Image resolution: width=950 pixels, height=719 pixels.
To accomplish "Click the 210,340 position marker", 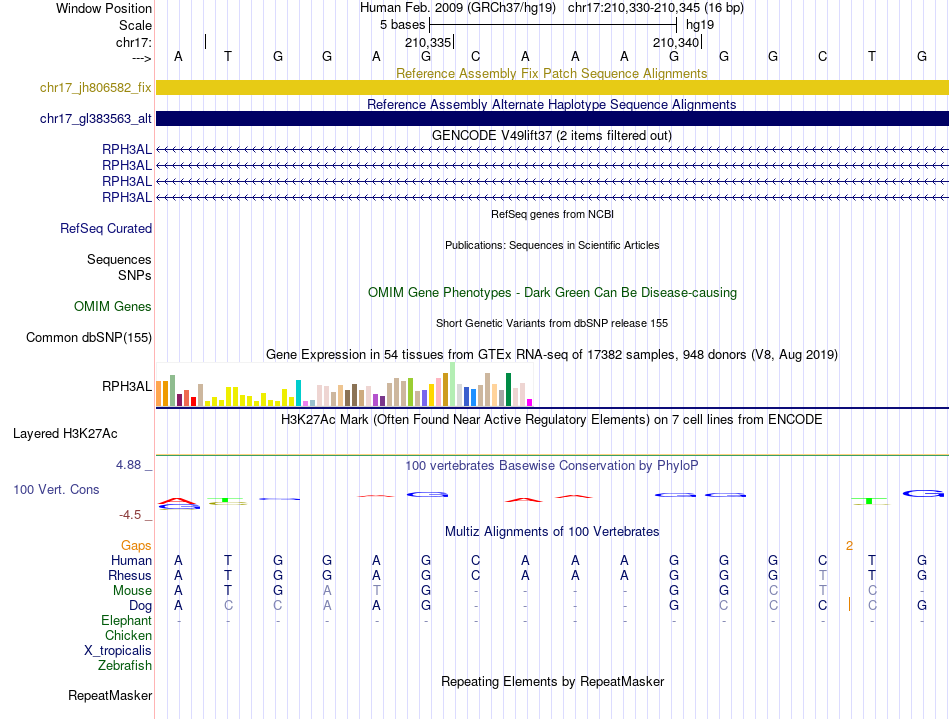I will pyautogui.click(x=676, y=42).
